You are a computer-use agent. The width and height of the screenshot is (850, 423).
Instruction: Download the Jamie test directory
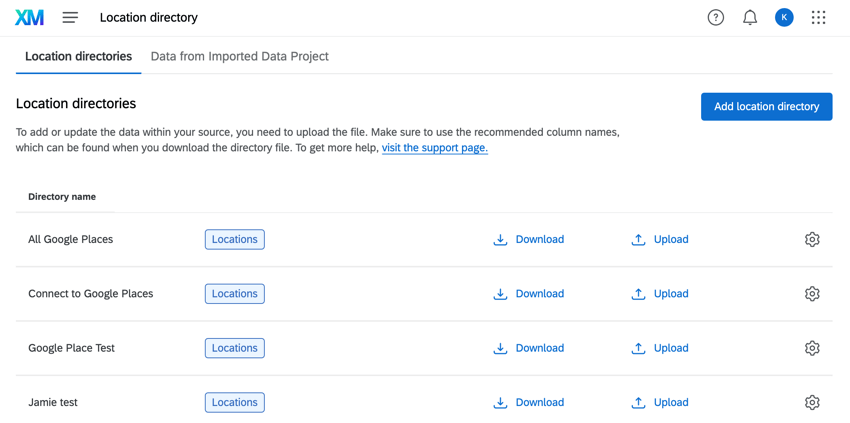[529, 402]
